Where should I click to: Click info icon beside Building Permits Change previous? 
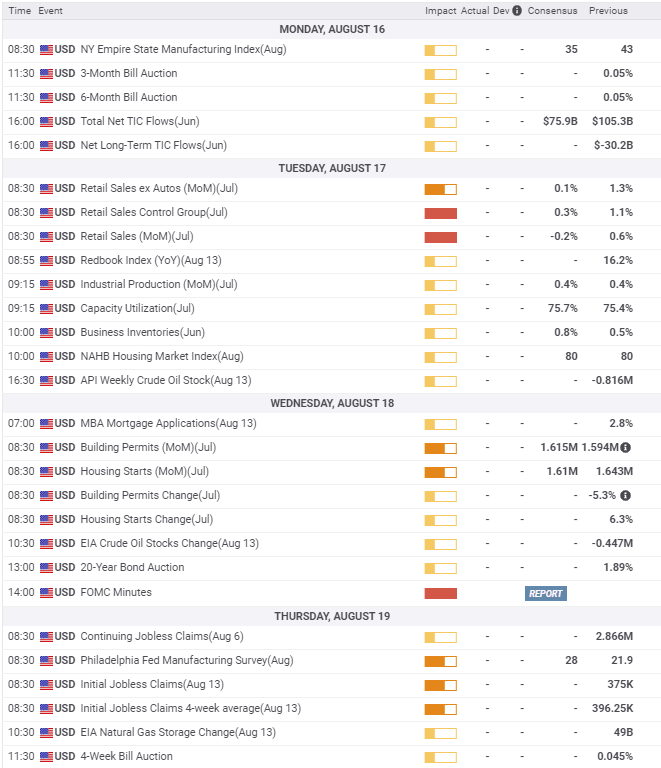[625, 495]
